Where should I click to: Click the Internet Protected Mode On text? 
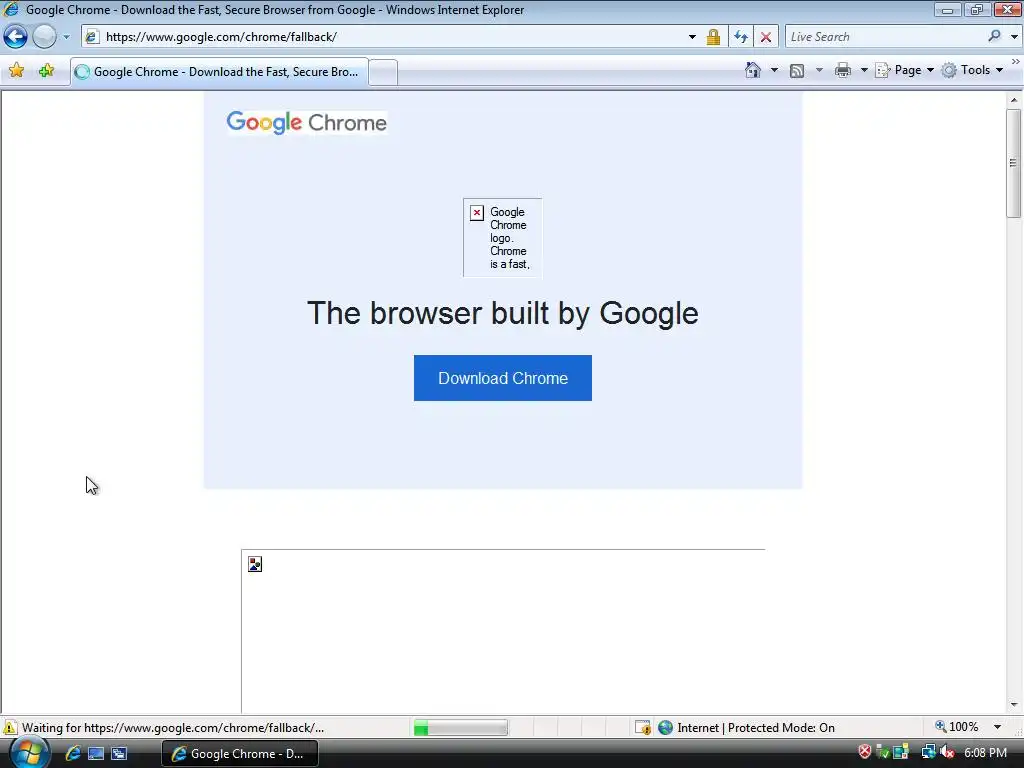click(756, 728)
